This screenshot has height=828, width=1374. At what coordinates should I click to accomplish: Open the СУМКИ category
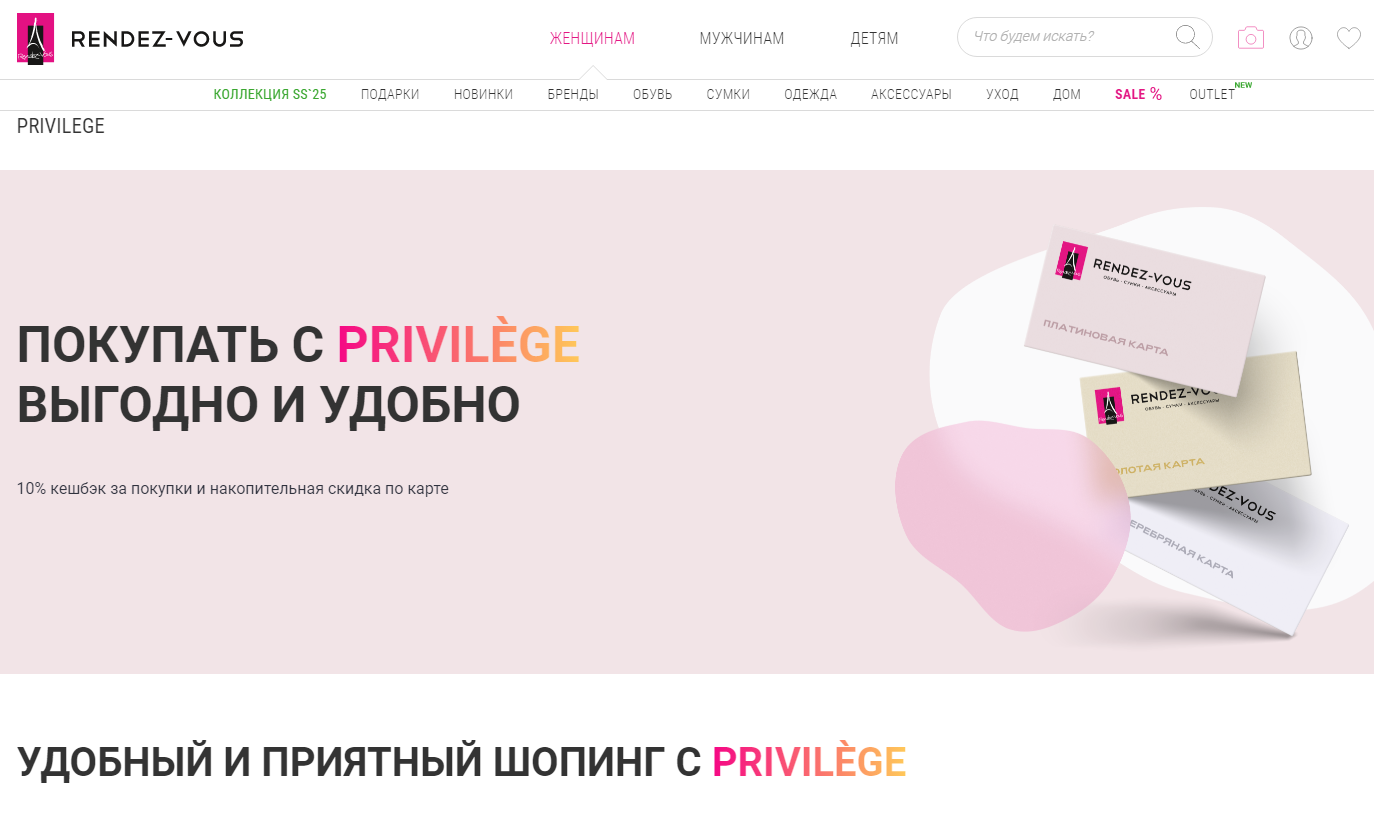click(728, 94)
